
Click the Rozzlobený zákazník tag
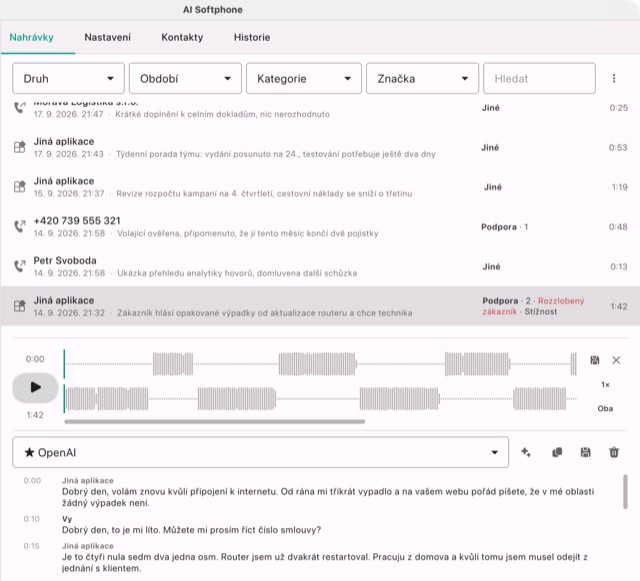tap(533, 306)
